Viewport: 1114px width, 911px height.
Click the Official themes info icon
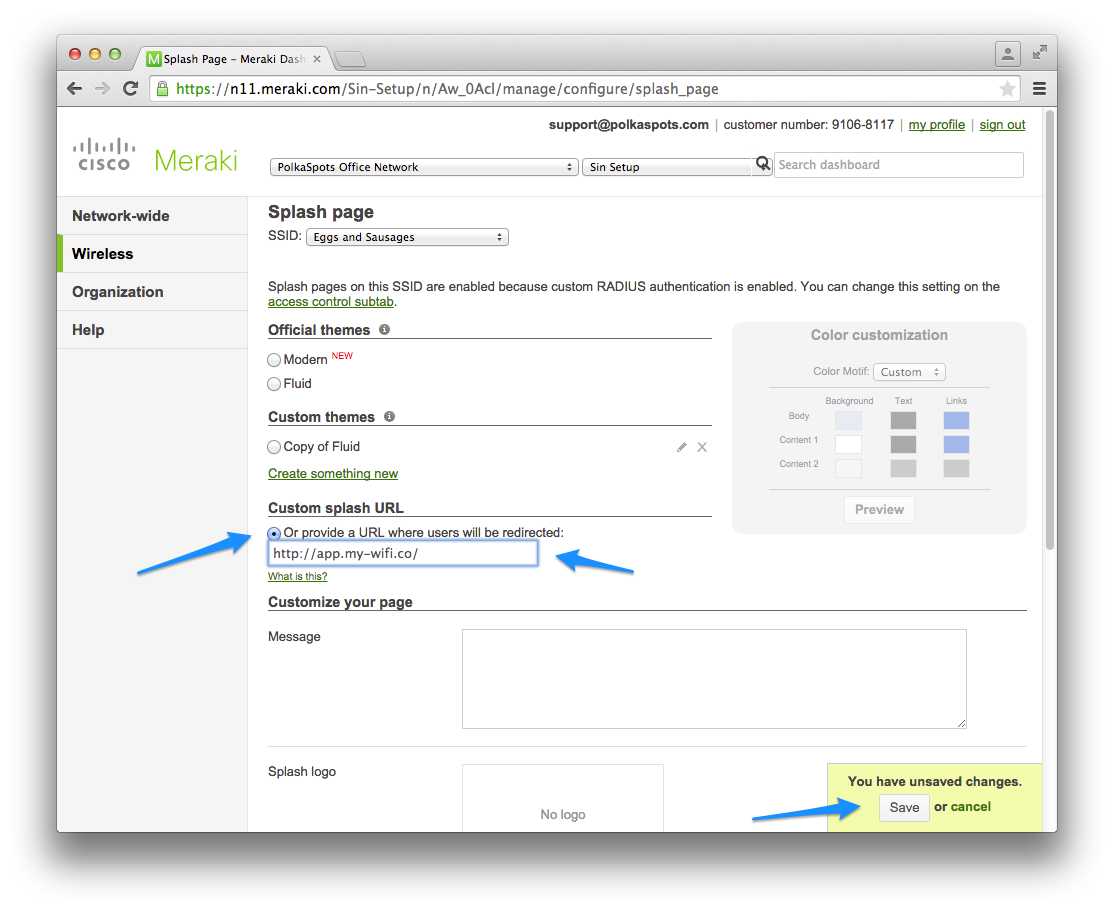click(384, 330)
